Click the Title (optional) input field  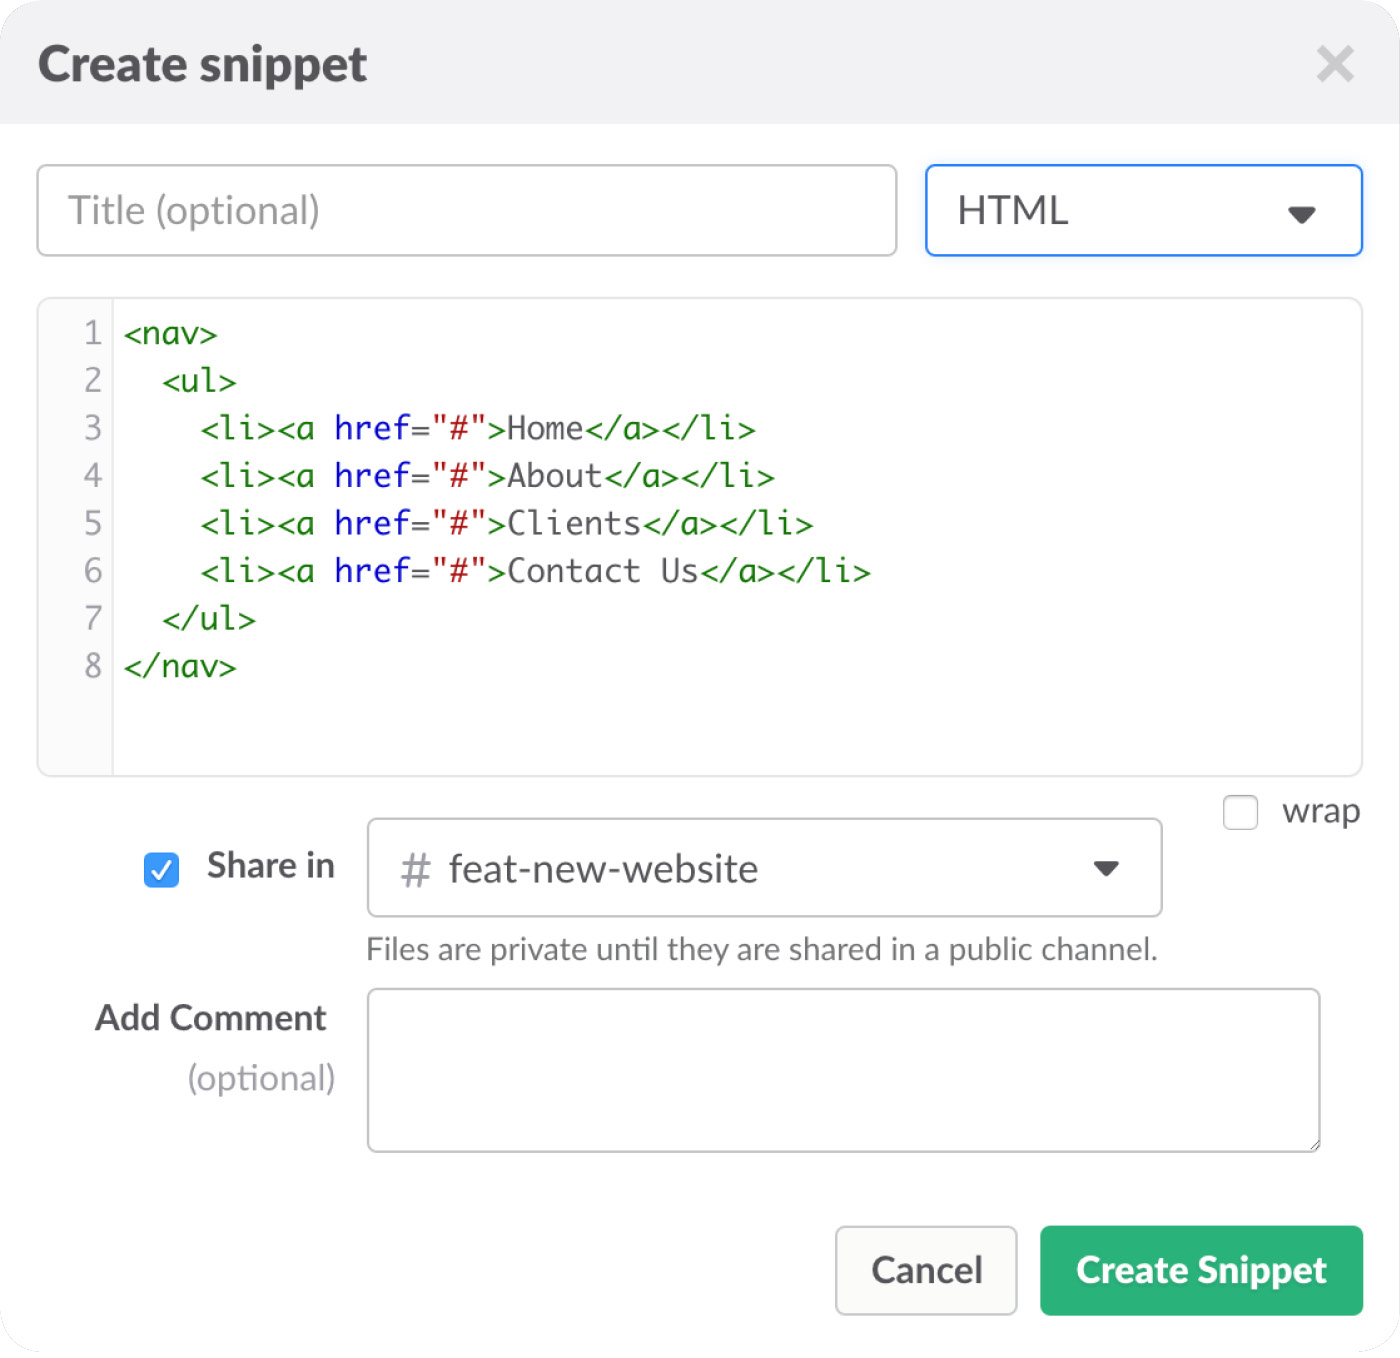coord(466,211)
